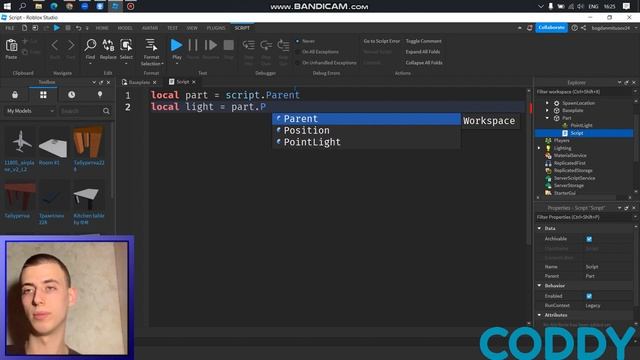Click the Filter Properties input field
Viewport: 640px width, 360px height.
point(584,217)
